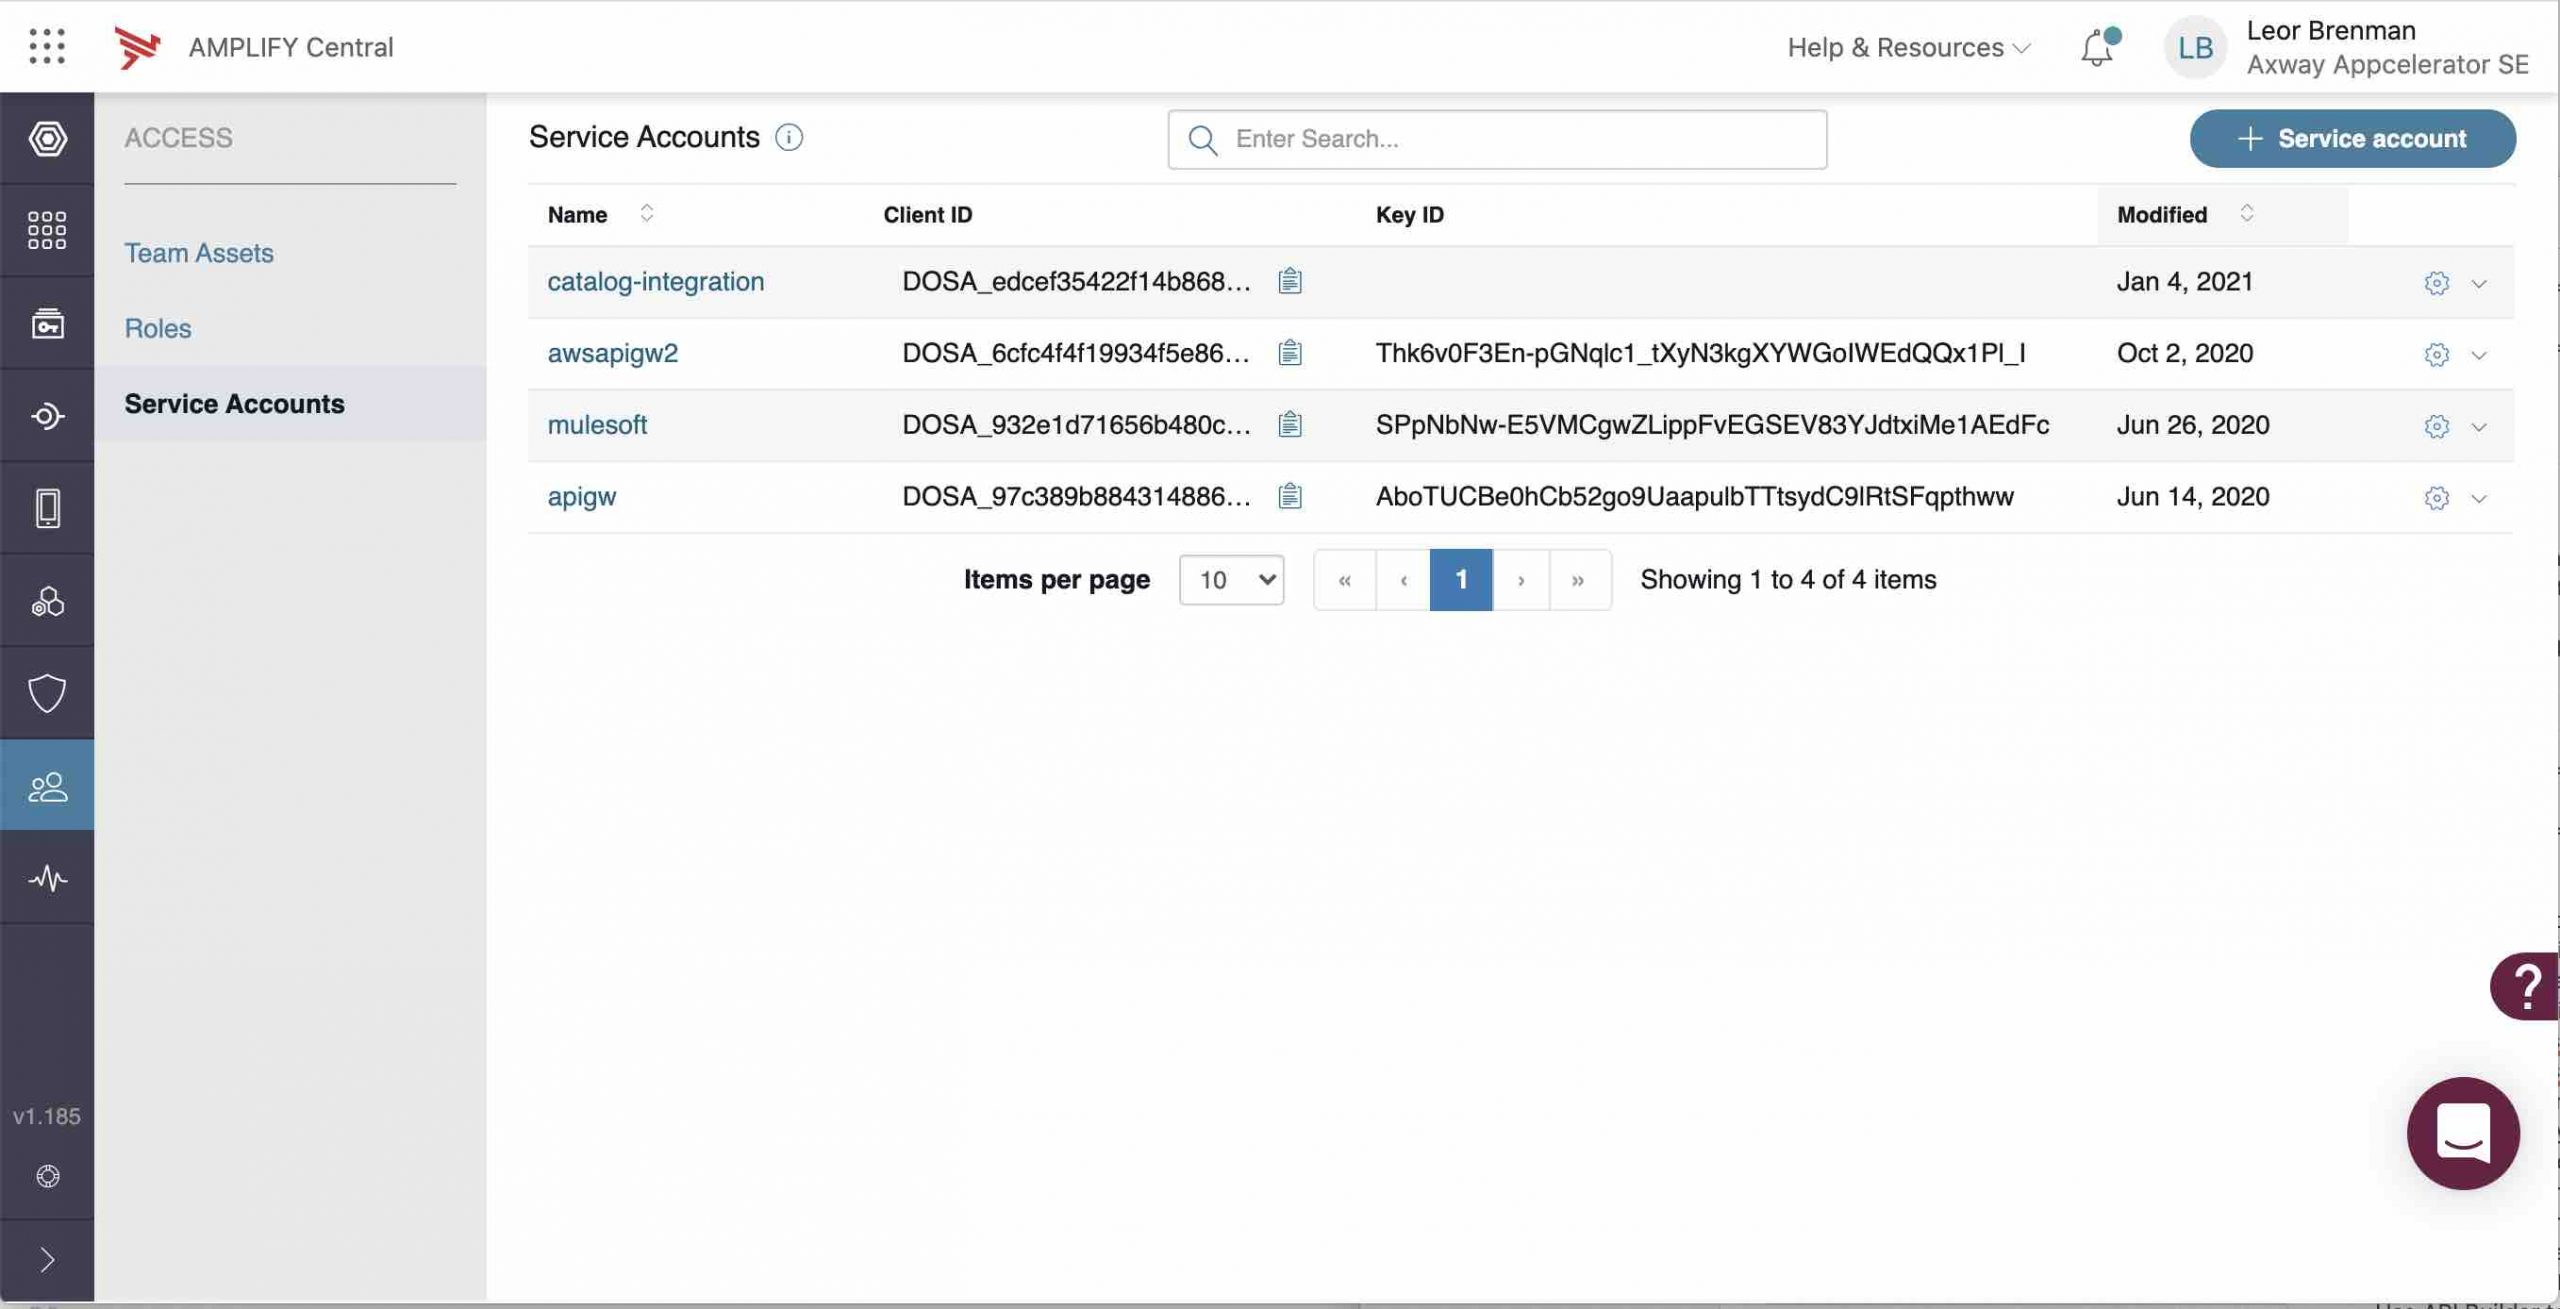Click Leor Brenman user name

pos(2331,30)
